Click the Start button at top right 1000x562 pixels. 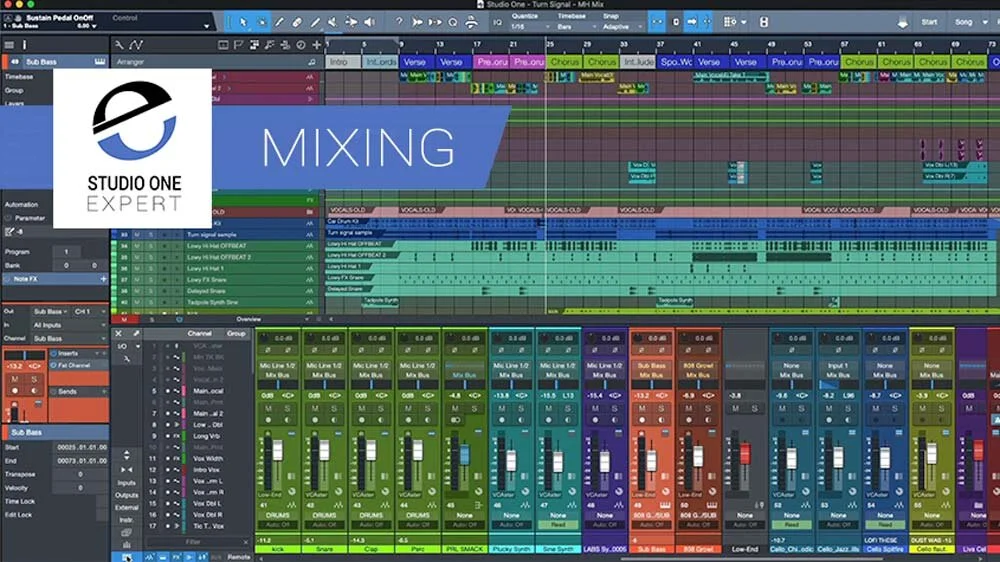coord(929,22)
